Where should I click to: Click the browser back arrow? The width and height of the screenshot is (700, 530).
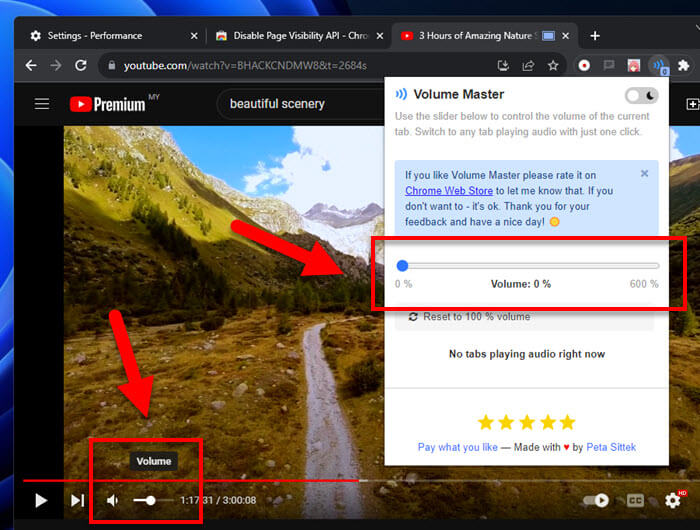click(x=31, y=66)
